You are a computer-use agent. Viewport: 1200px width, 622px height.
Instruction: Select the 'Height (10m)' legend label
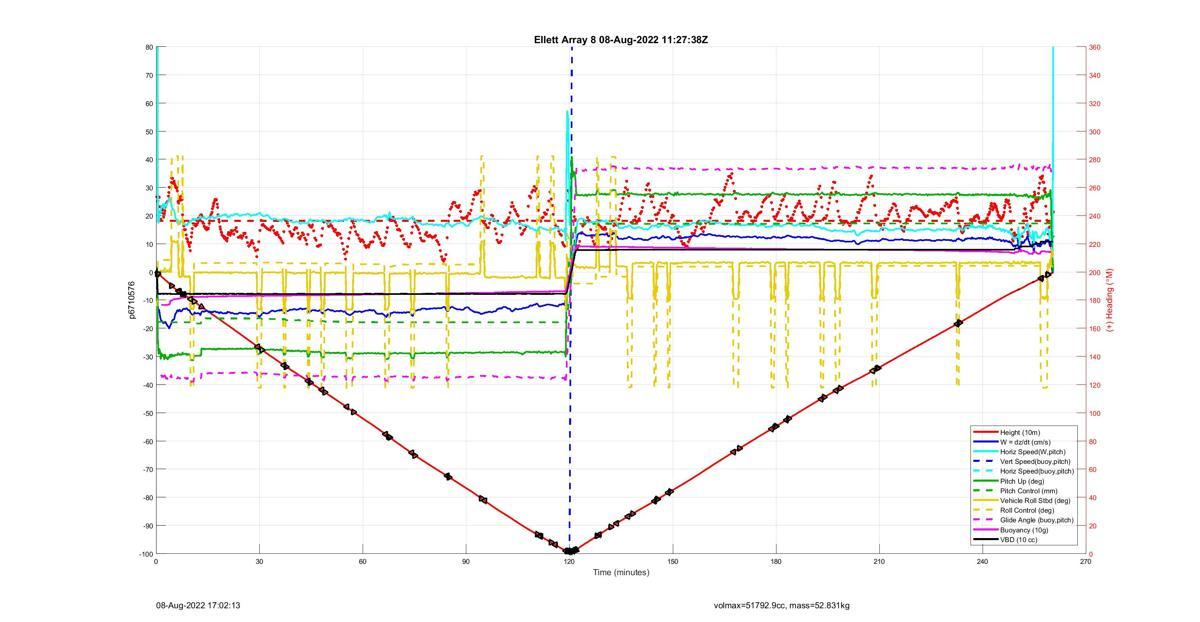point(1020,432)
